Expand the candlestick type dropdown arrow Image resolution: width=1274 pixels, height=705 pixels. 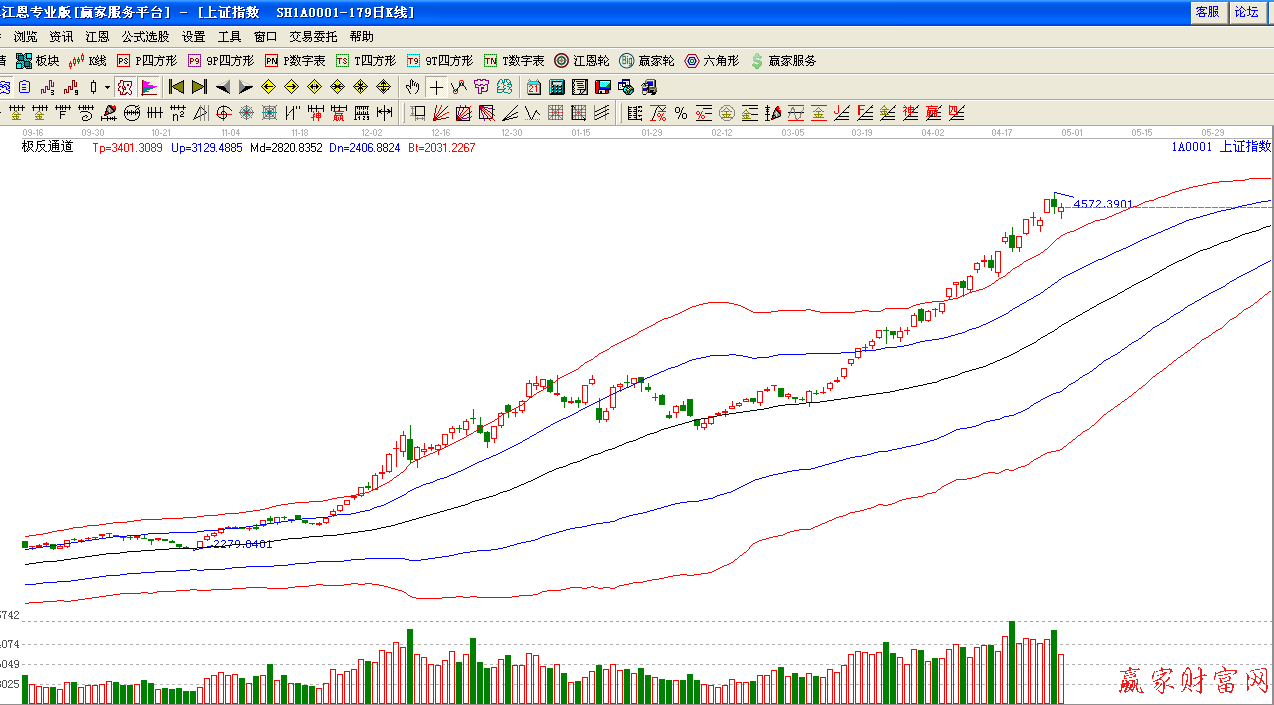[107, 87]
